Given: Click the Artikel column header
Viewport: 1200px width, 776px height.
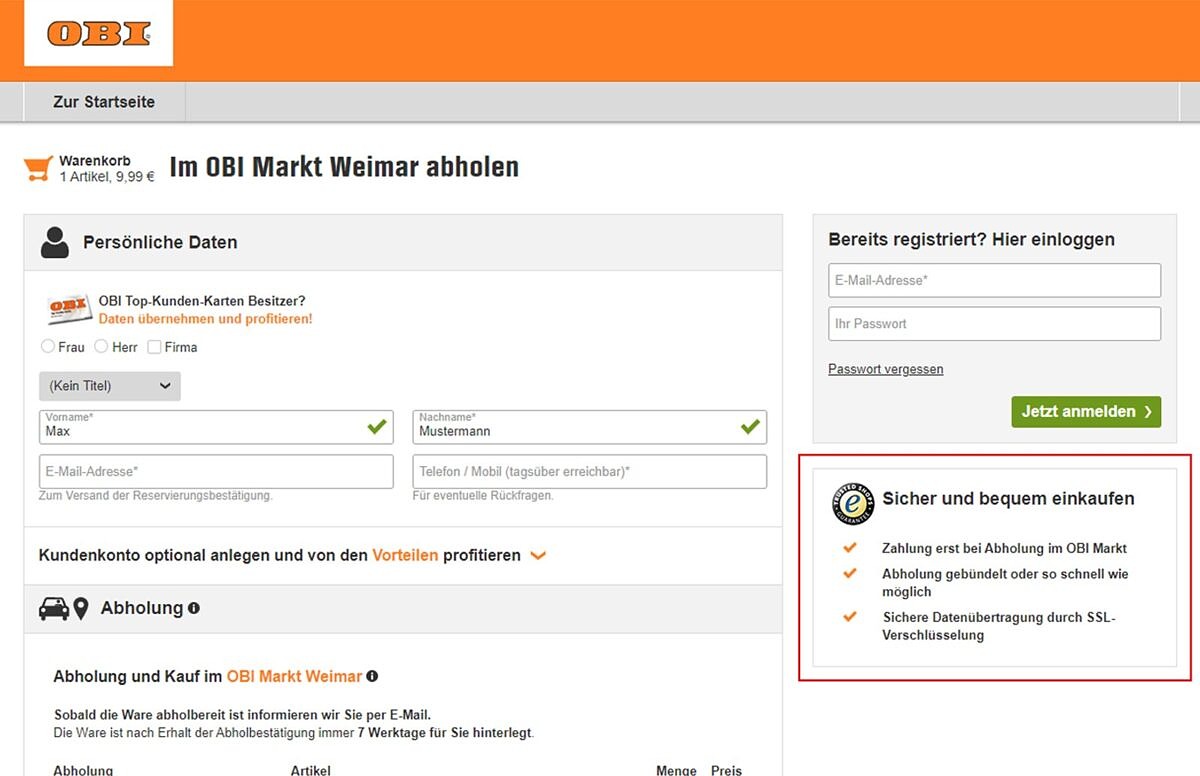Looking at the screenshot, I should 311,770.
